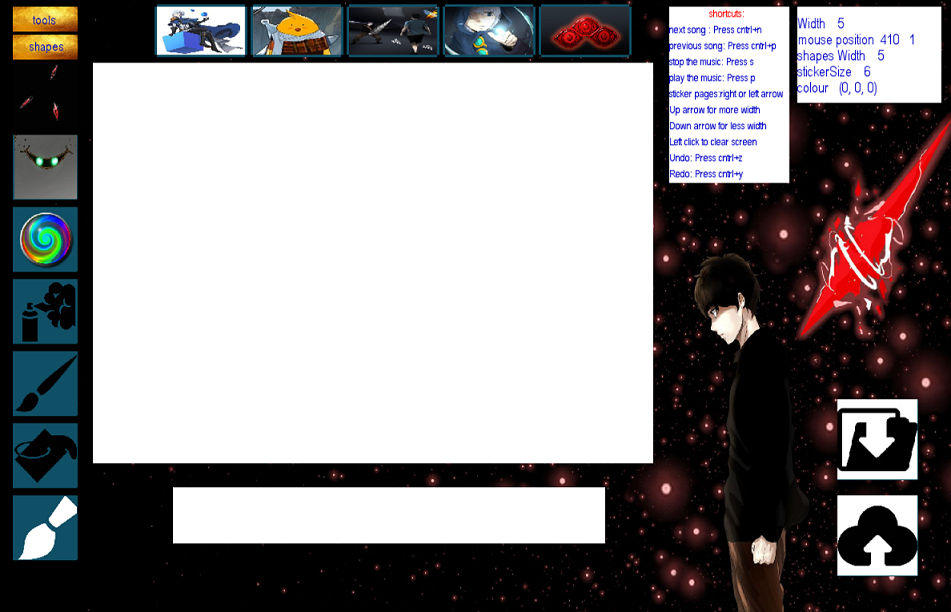
Task: Pick the red eyes sticker
Action: tap(585, 30)
